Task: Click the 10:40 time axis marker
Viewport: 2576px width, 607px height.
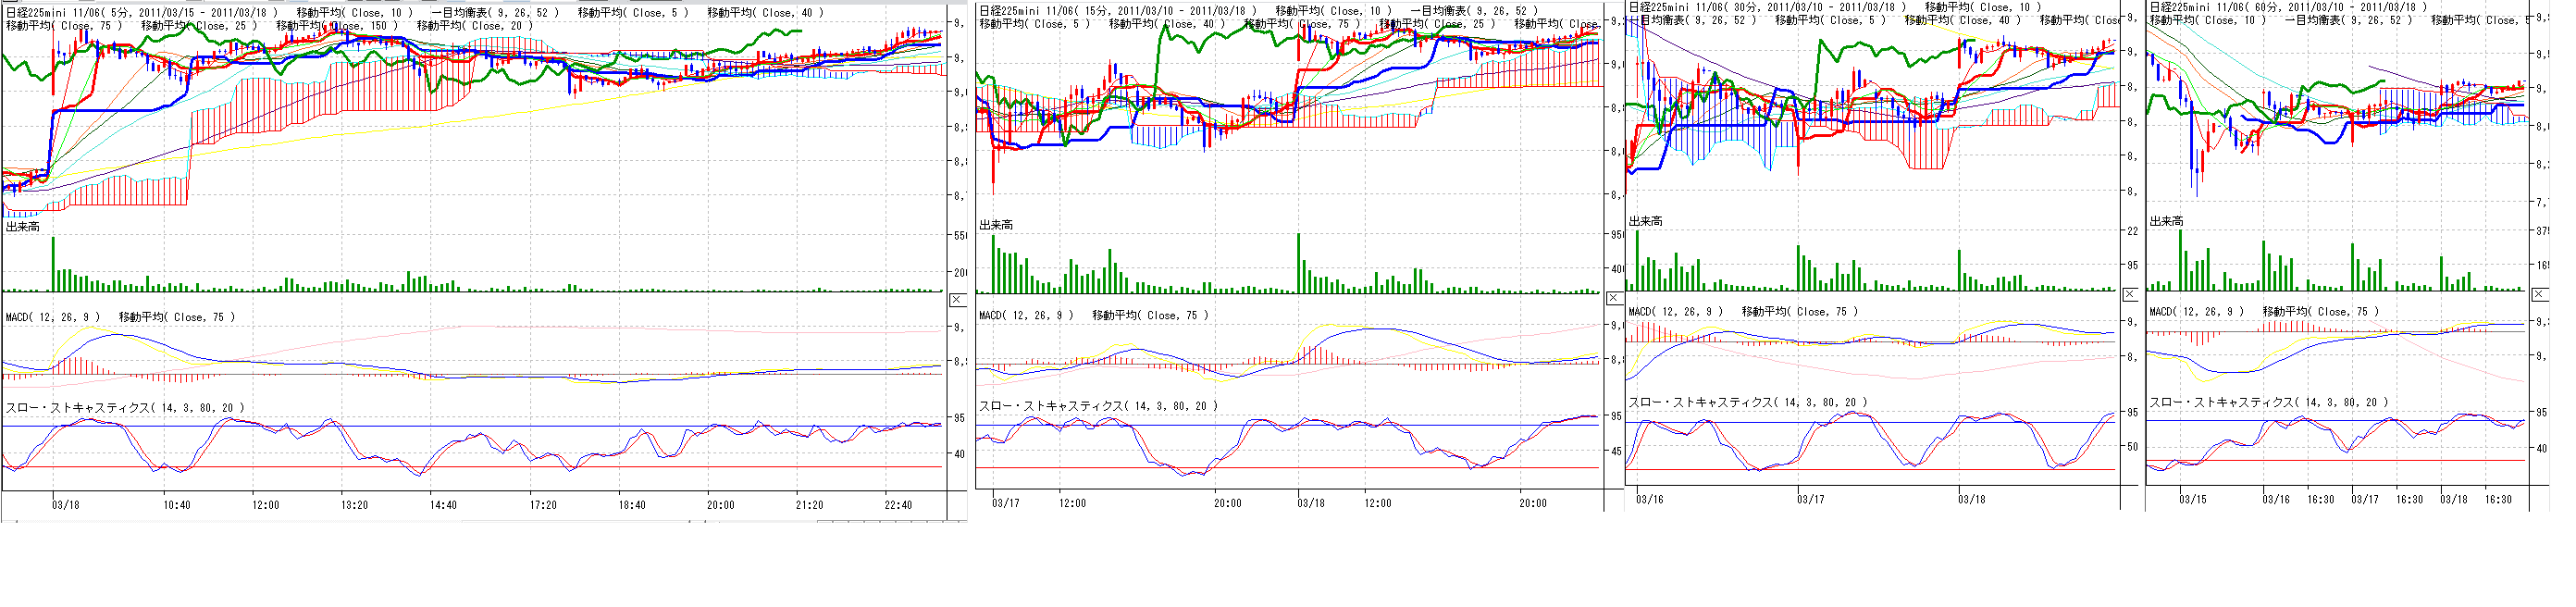Action: tap(177, 505)
